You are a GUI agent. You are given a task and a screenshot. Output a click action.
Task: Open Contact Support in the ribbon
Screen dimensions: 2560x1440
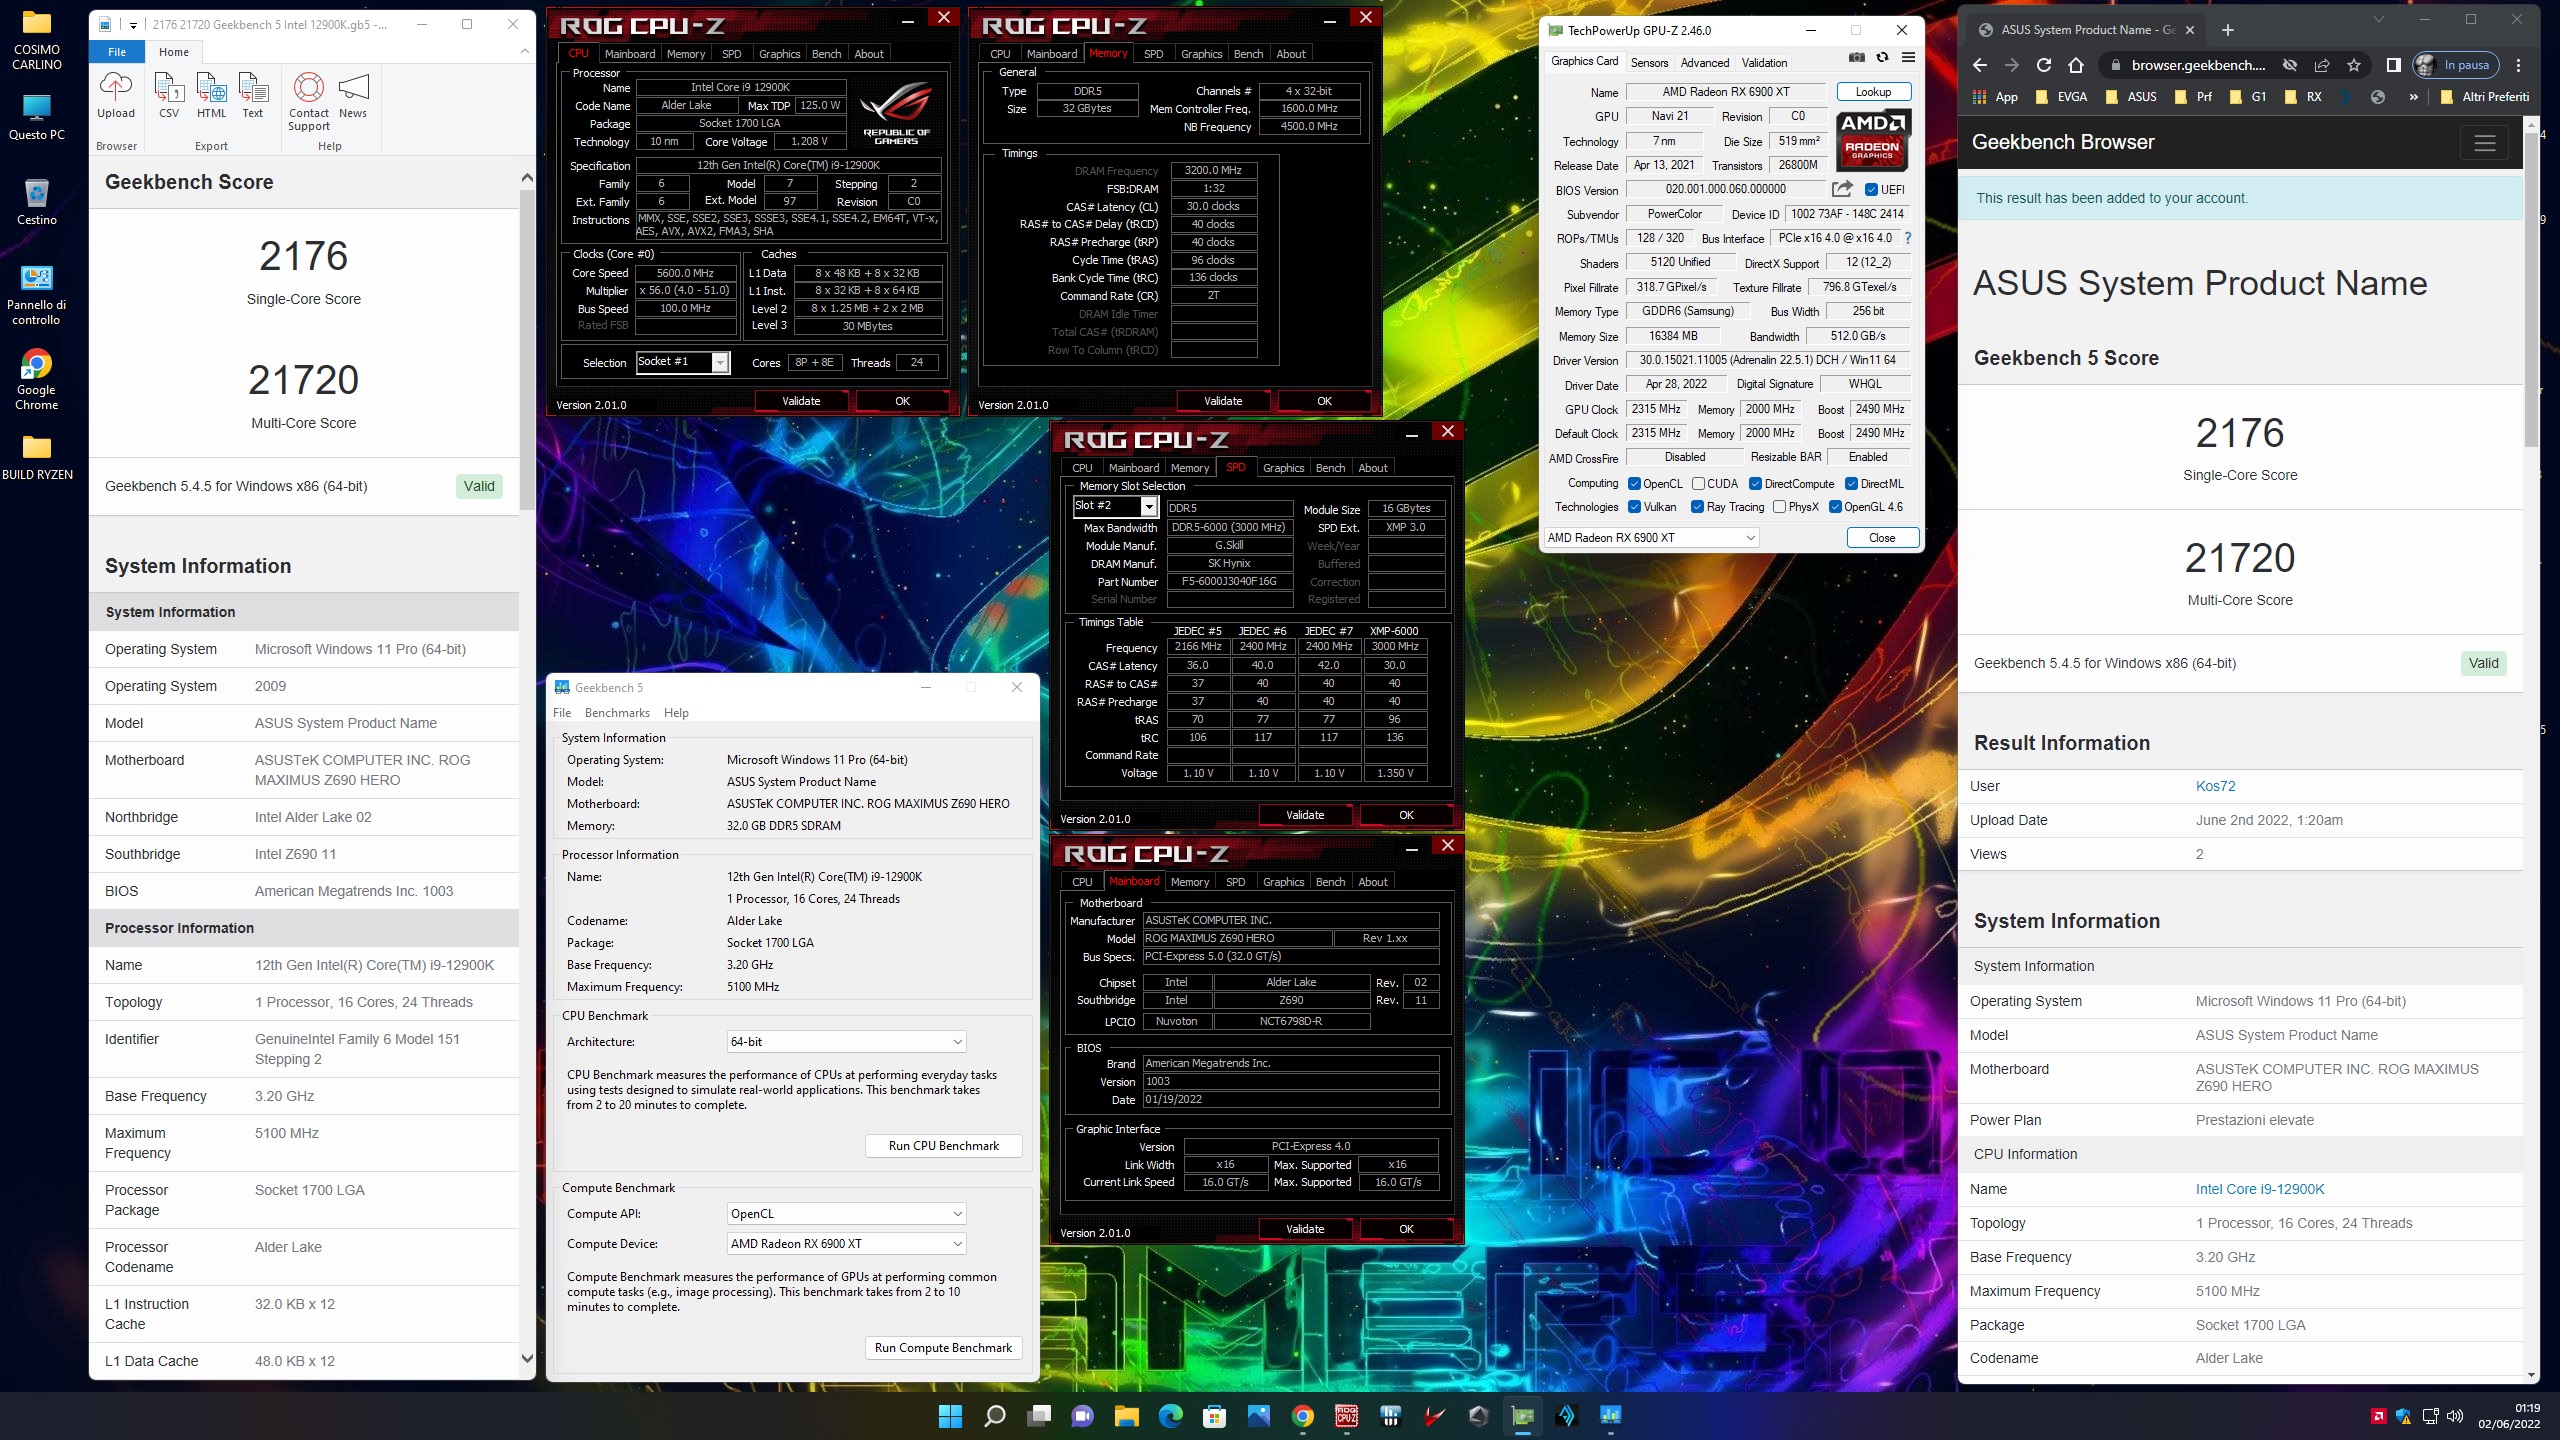(309, 101)
